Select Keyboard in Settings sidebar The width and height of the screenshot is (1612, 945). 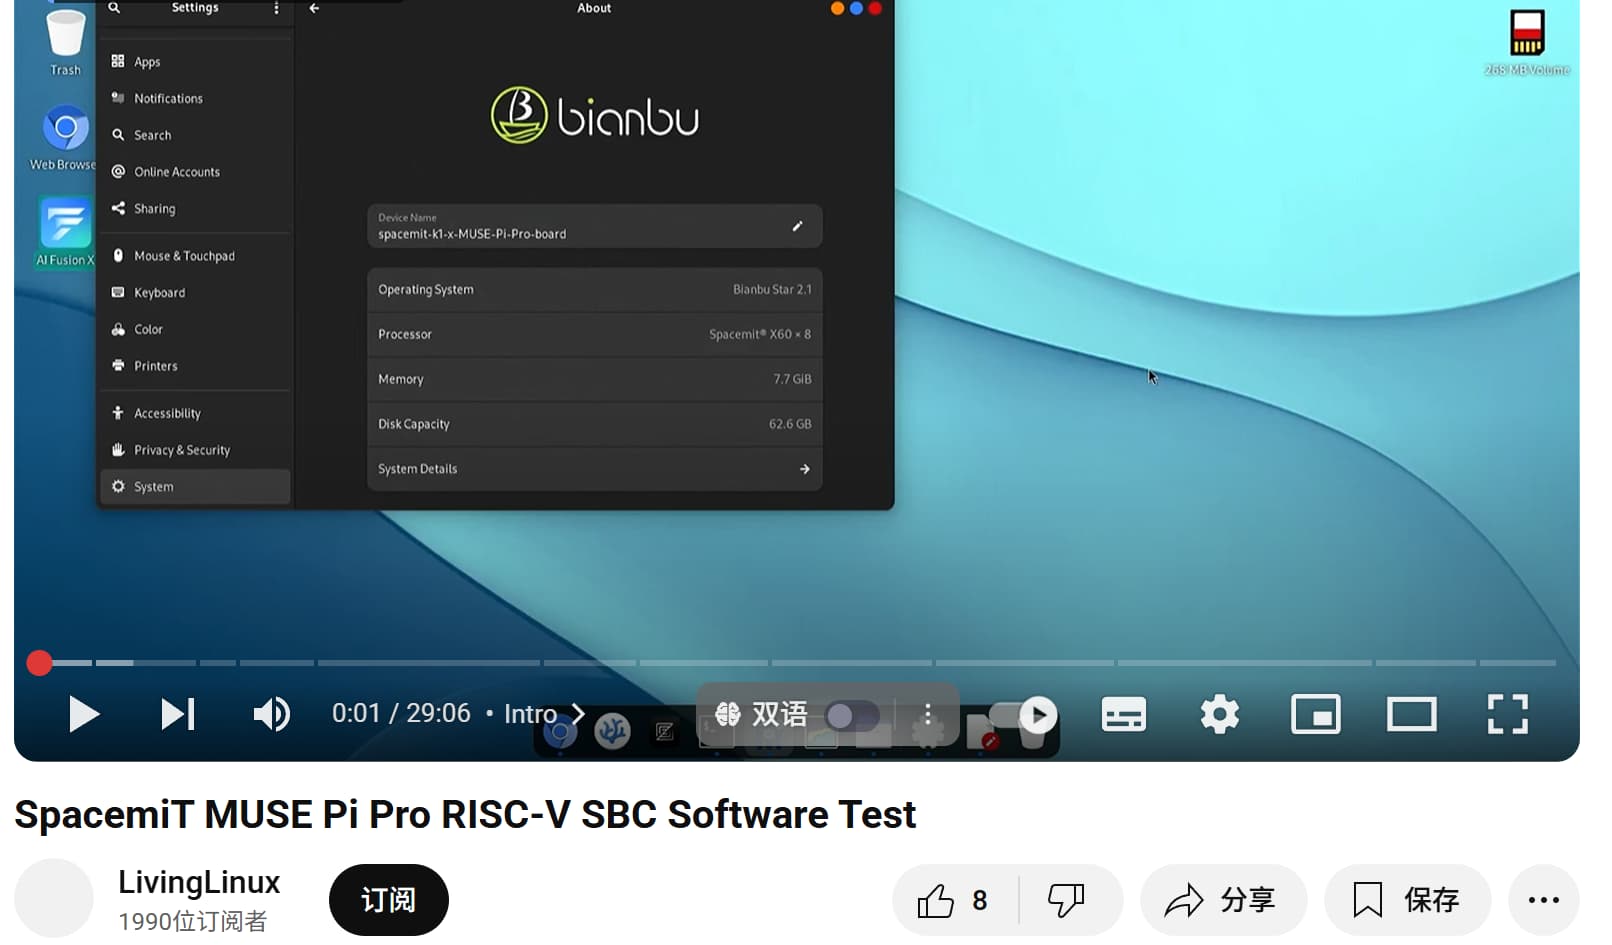[195, 292]
